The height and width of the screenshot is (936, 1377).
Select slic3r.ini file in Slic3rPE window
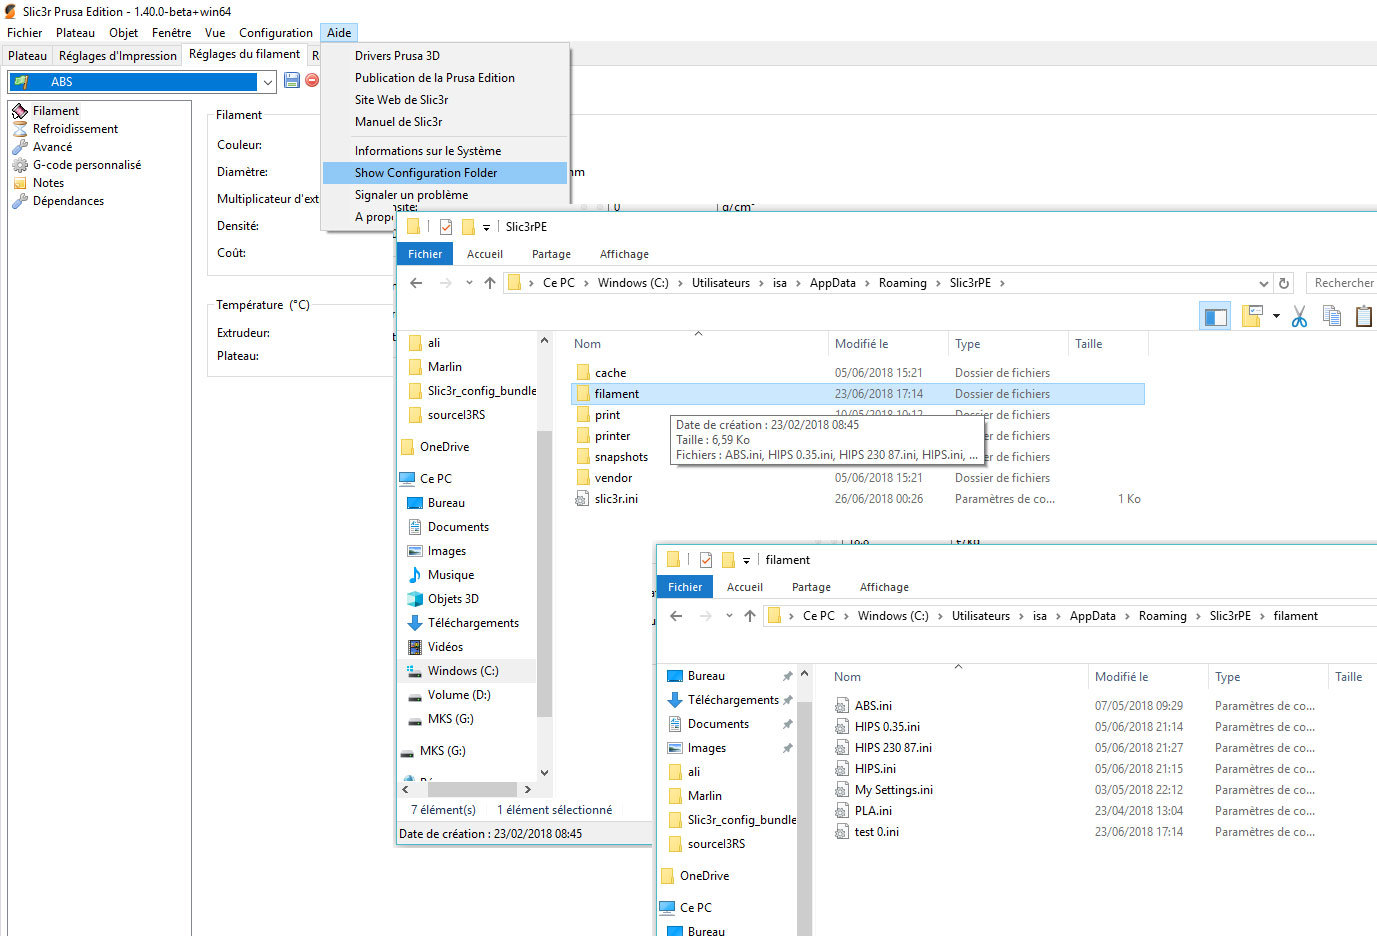(616, 499)
